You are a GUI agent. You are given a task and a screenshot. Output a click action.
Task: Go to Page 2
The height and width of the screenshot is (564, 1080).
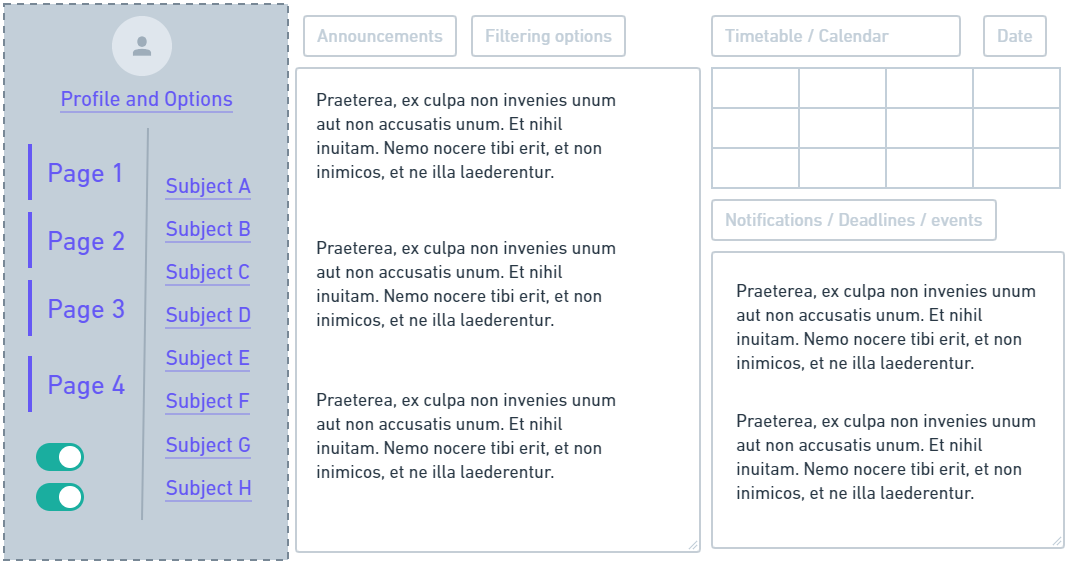coord(86,241)
